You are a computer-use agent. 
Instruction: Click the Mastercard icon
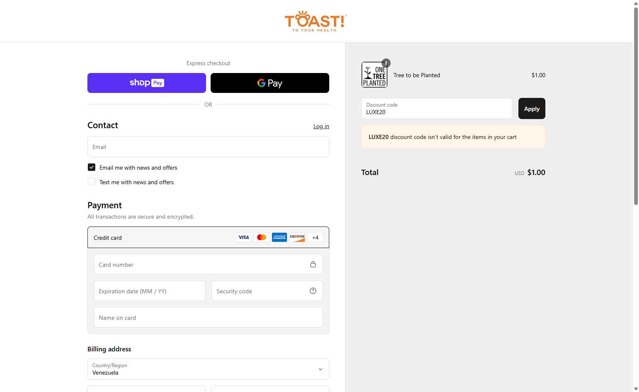tap(262, 237)
